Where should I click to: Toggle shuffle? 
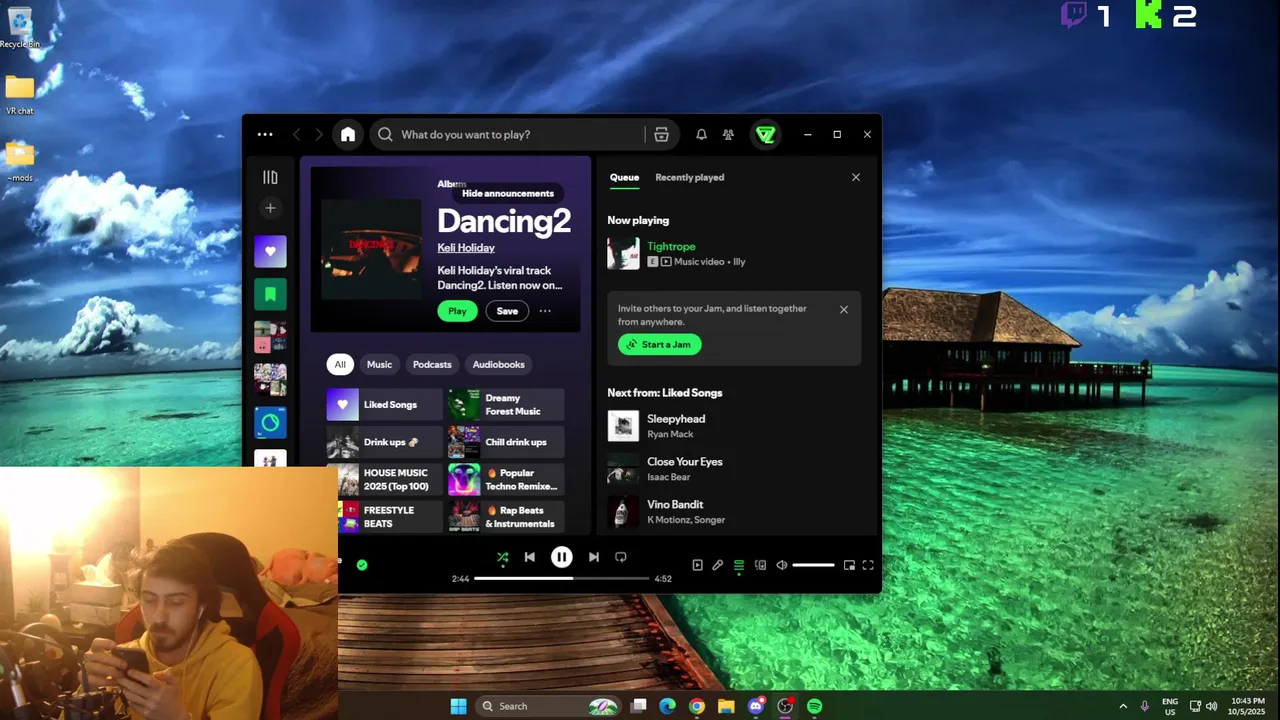[503, 557]
